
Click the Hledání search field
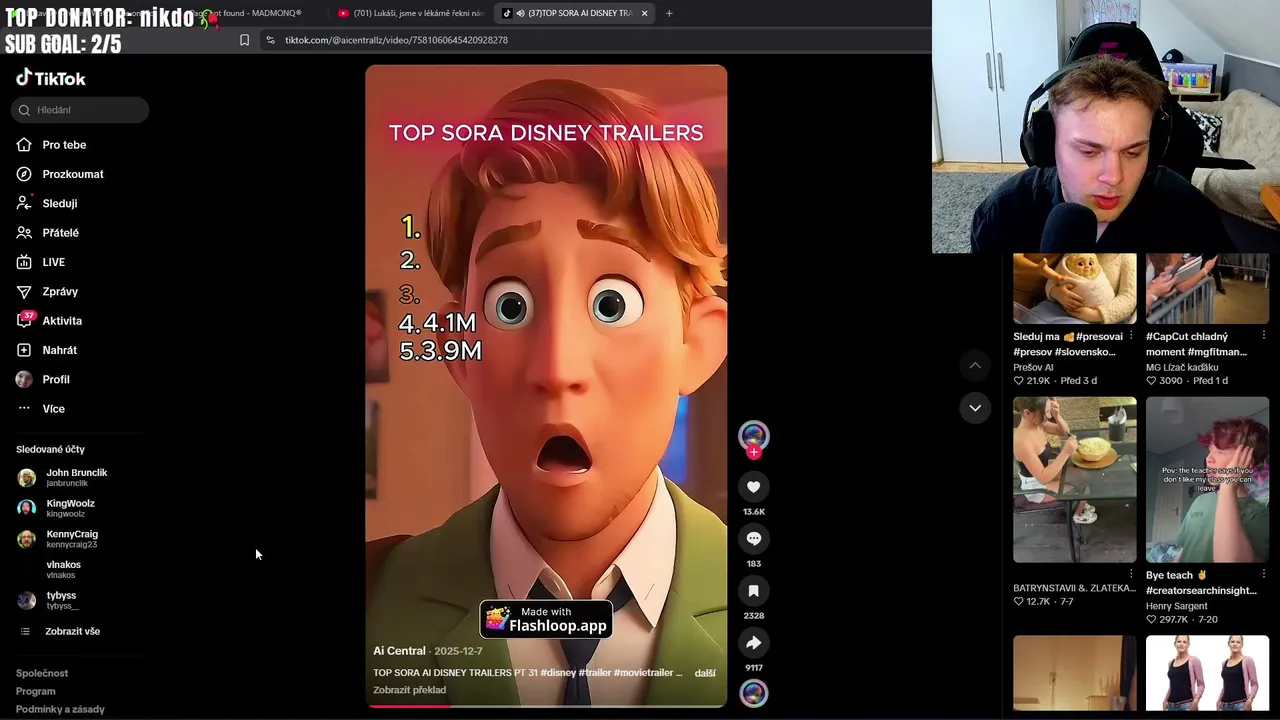coord(80,110)
